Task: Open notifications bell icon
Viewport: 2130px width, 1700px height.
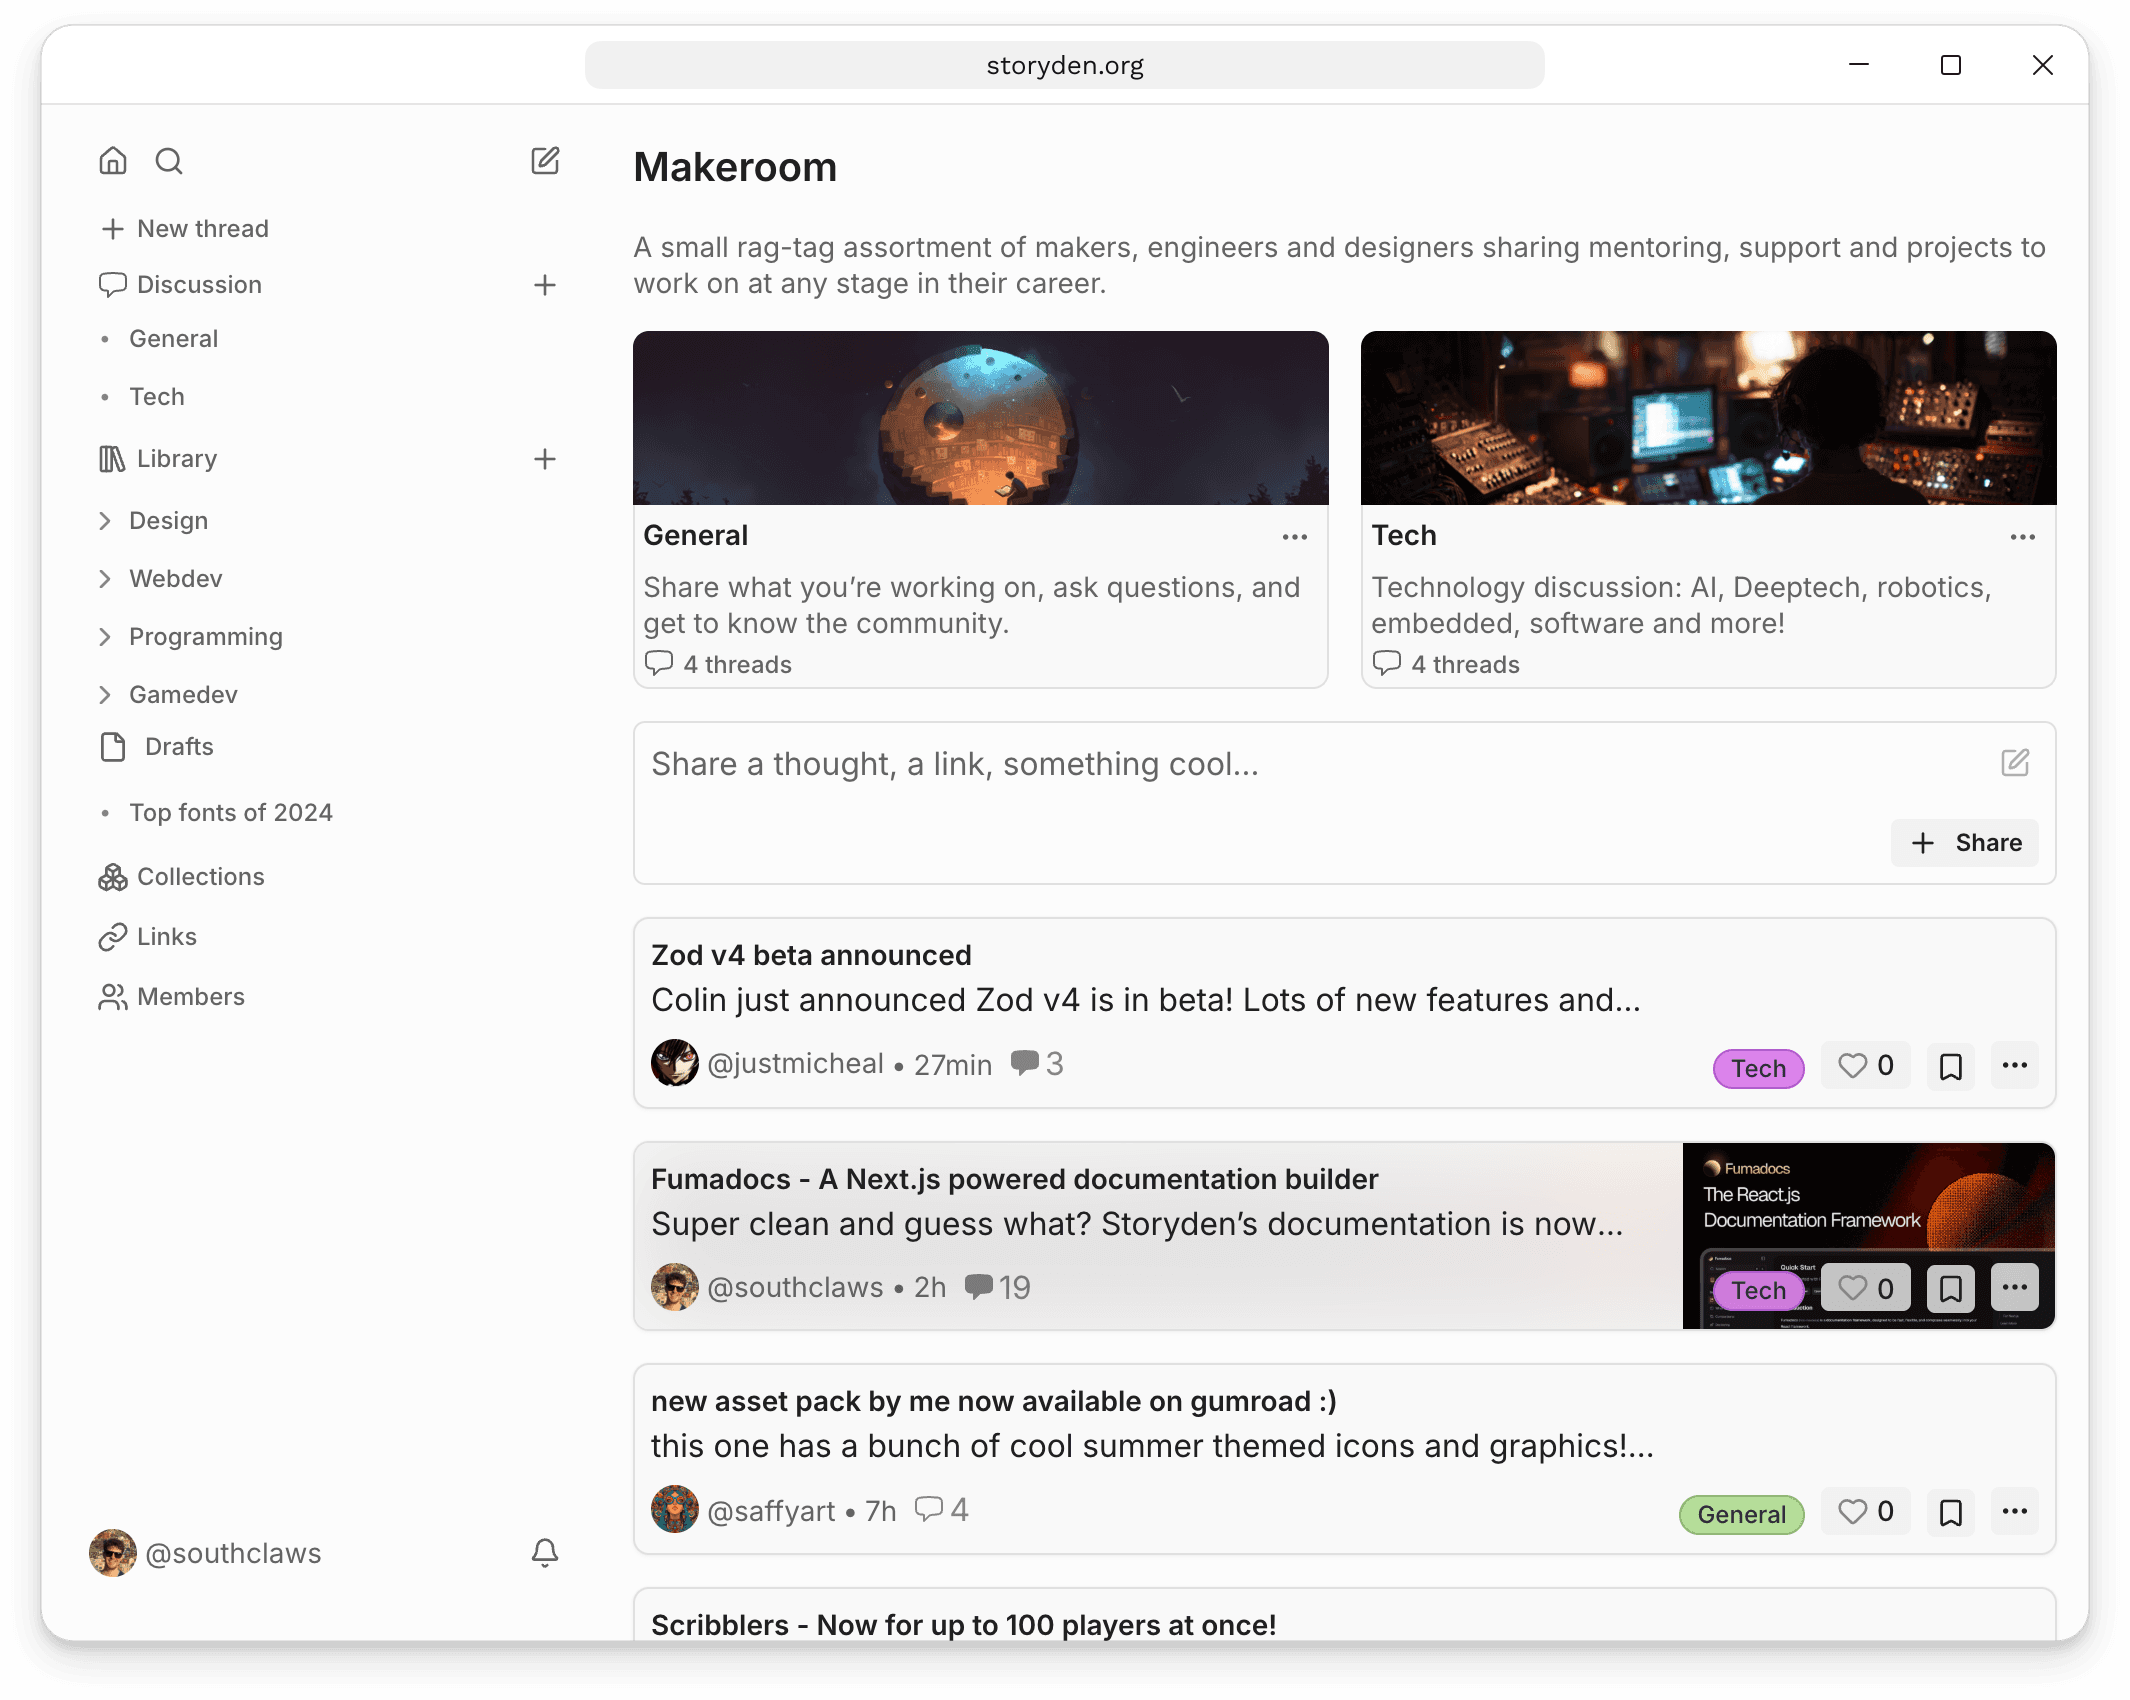Action: point(545,1552)
